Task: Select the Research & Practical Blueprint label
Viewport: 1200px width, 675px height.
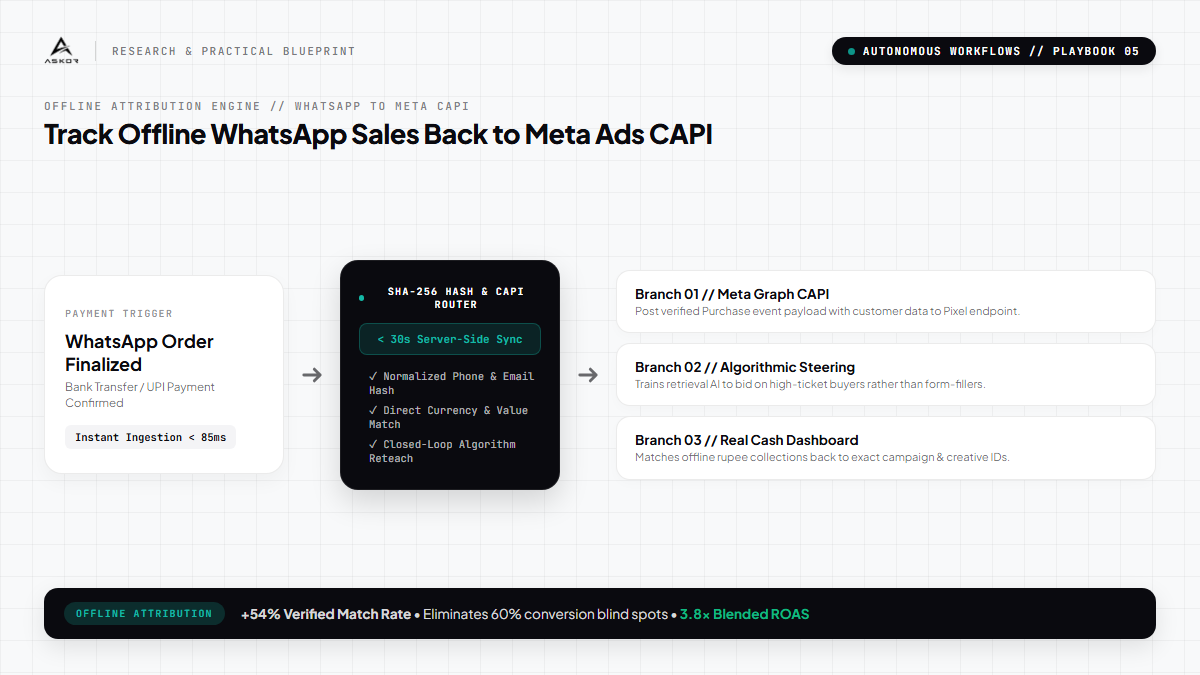Action: point(233,51)
